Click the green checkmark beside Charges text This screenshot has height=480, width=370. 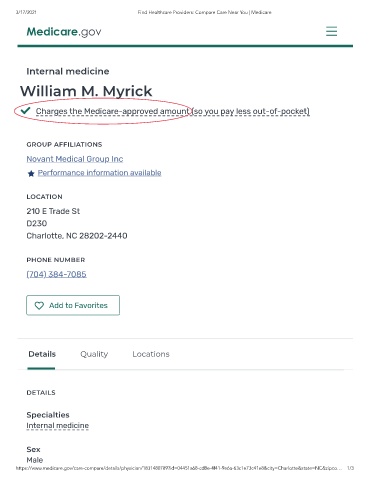click(x=25, y=111)
